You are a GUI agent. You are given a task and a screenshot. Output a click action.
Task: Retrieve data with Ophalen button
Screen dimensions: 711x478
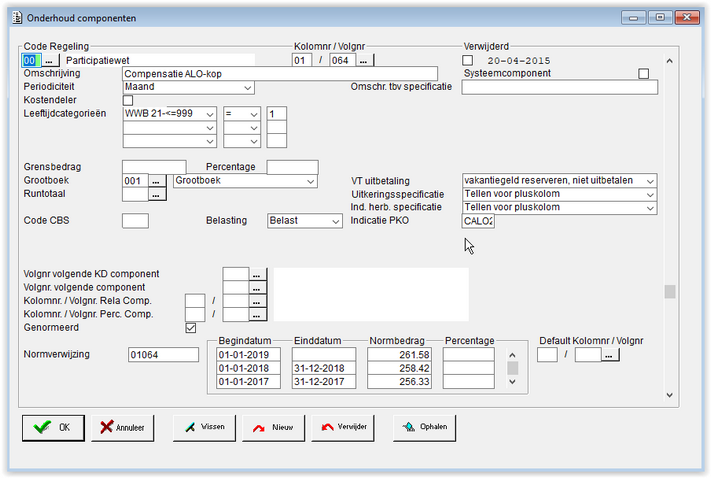click(x=424, y=427)
